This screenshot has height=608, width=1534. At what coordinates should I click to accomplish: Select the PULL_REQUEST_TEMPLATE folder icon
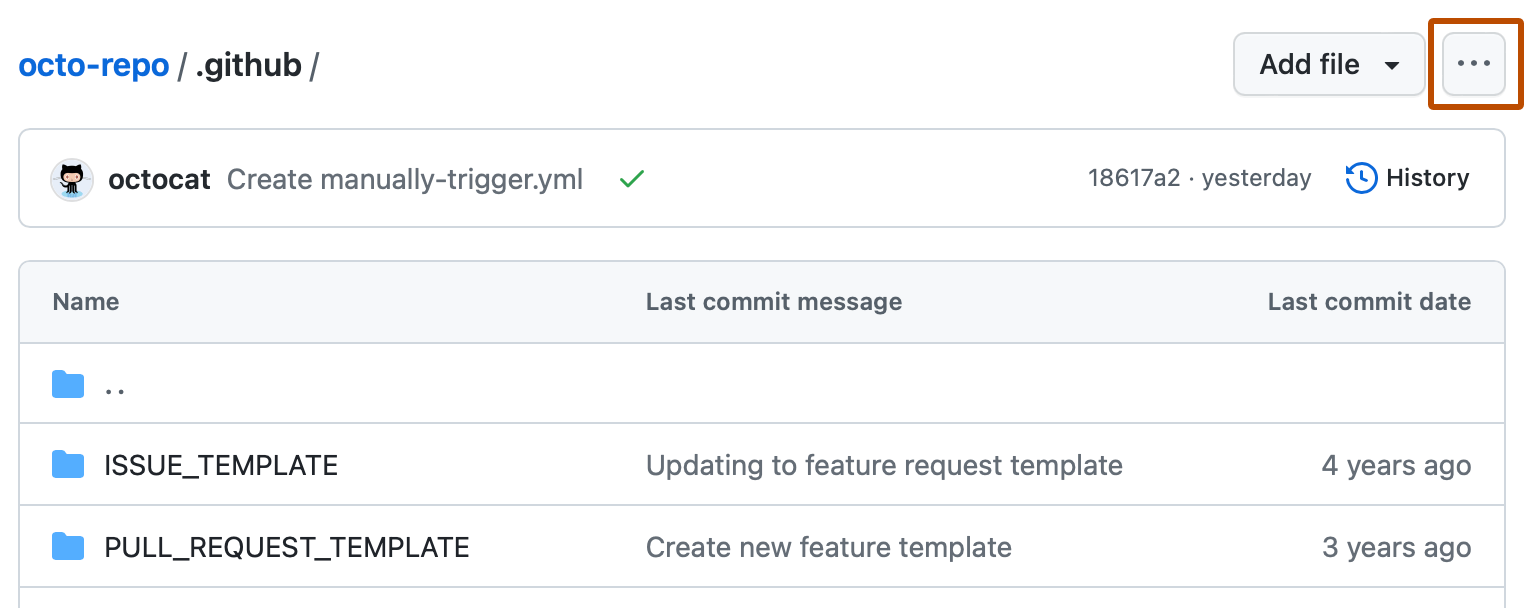pyautogui.click(x=67, y=546)
